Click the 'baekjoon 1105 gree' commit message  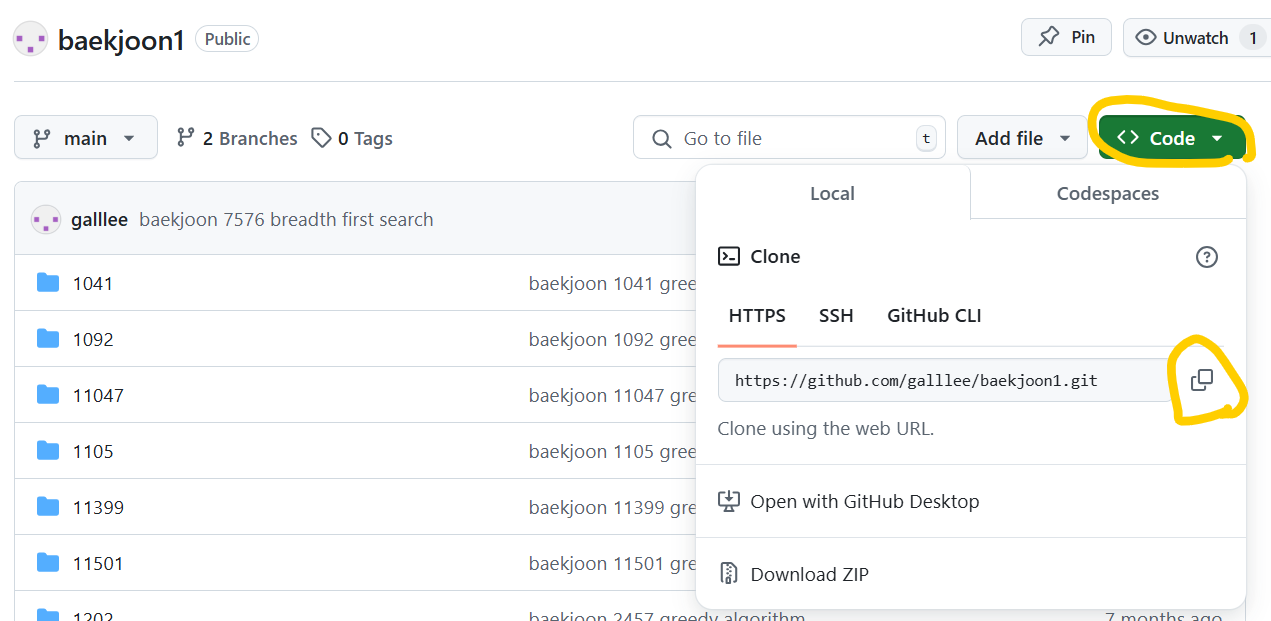click(612, 452)
